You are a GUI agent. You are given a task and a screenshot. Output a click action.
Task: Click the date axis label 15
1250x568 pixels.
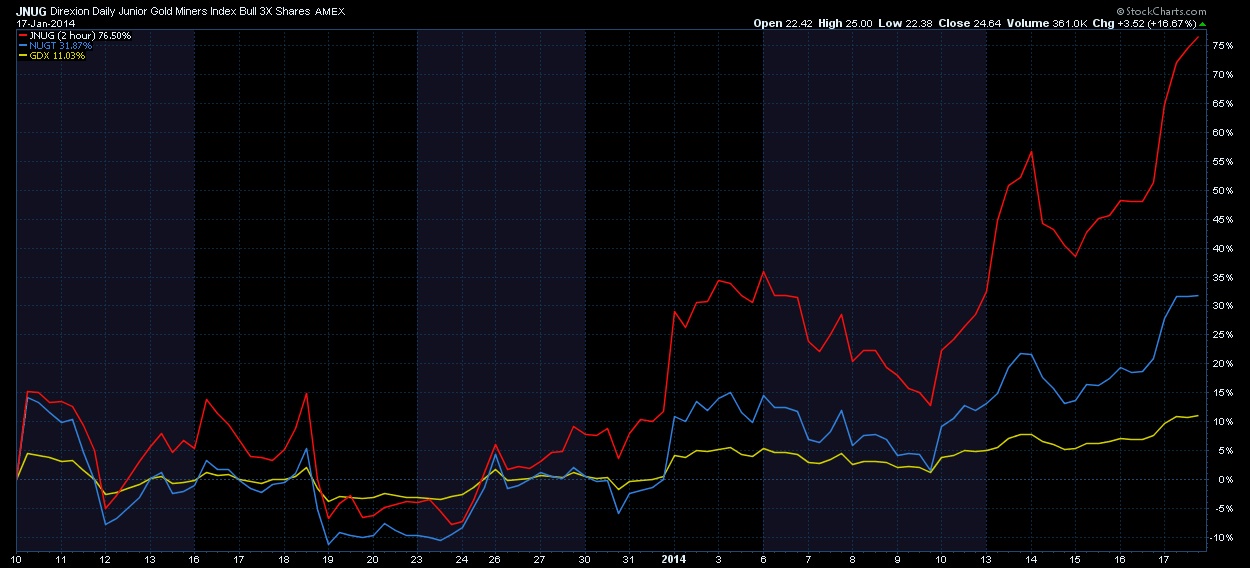(1074, 561)
